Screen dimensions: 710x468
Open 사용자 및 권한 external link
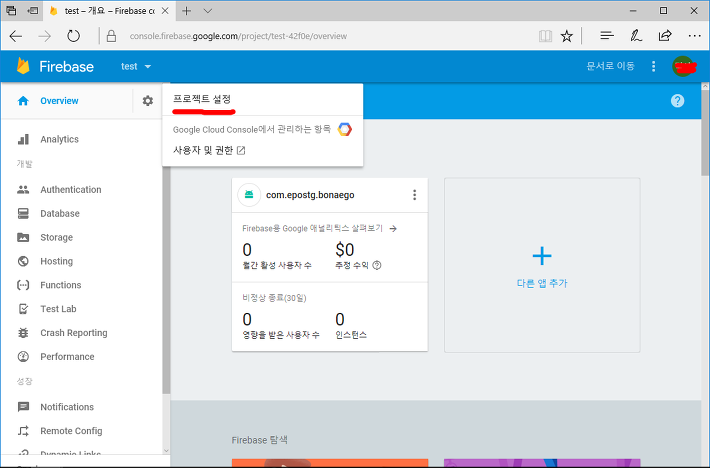coord(209,150)
